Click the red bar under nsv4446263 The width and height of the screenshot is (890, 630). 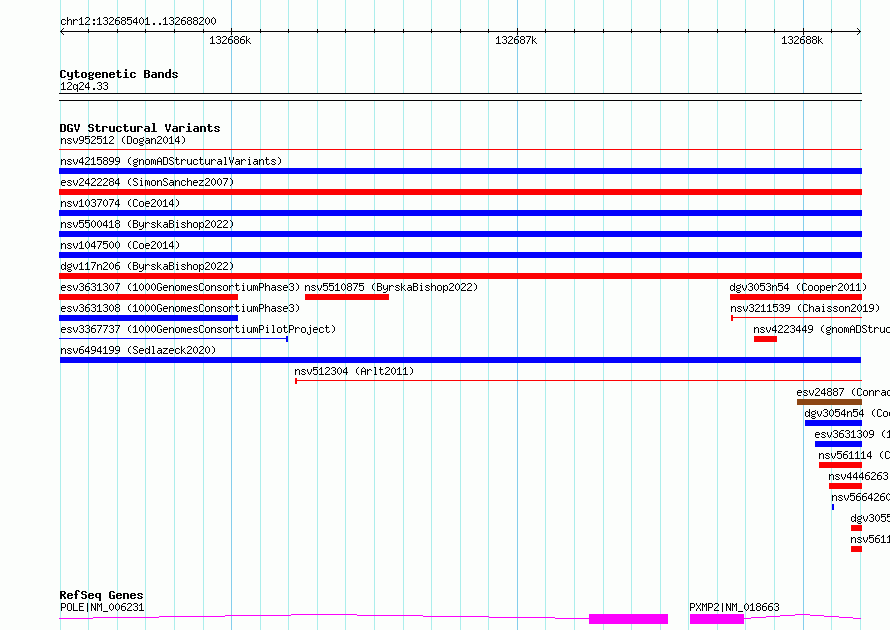(845, 486)
